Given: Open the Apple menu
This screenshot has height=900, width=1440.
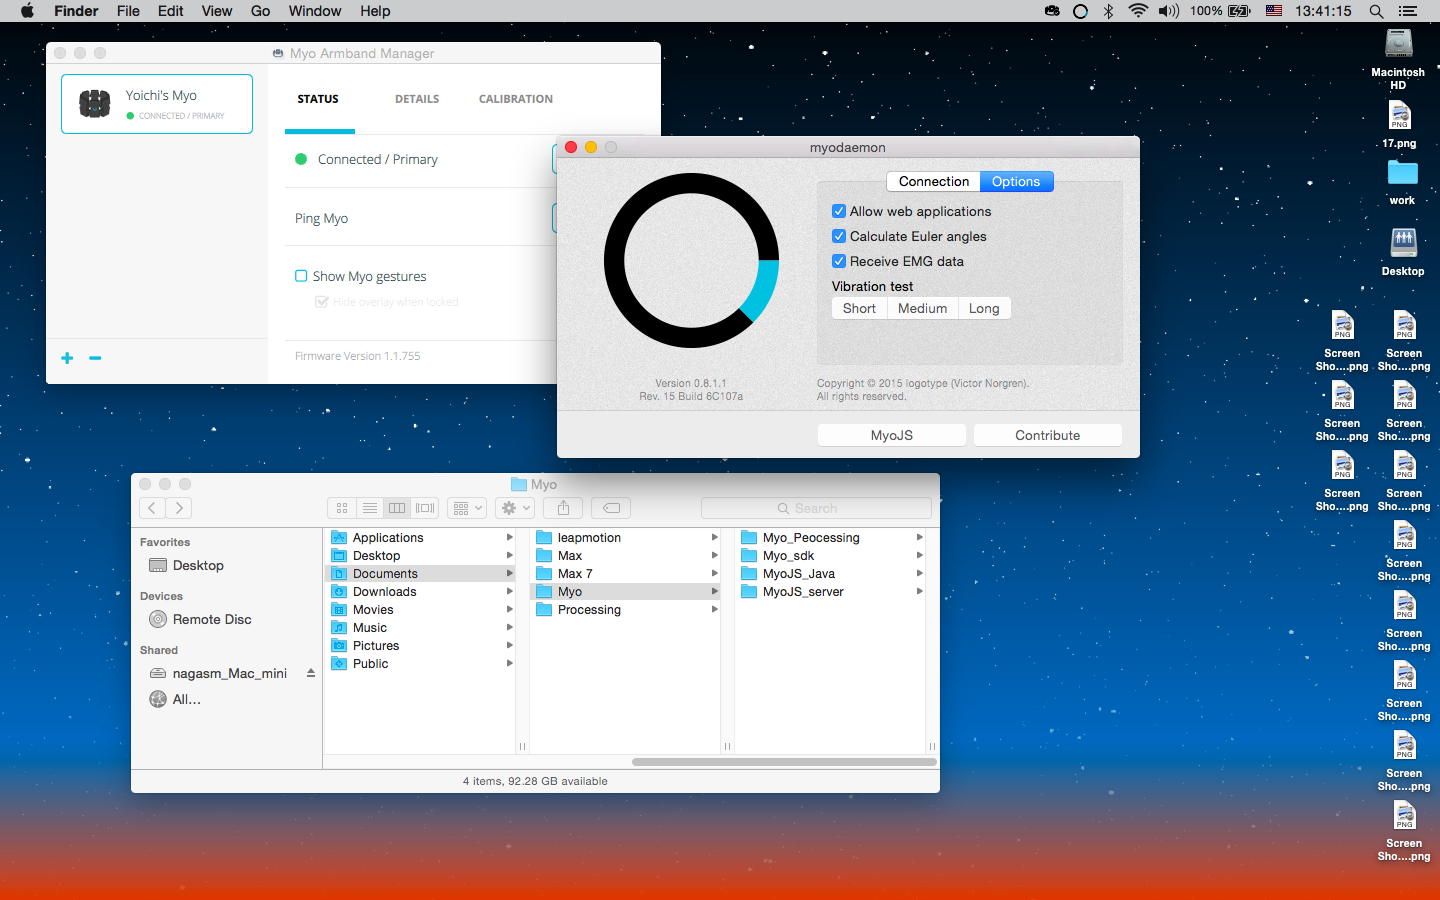Looking at the screenshot, I should tap(27, 11).
